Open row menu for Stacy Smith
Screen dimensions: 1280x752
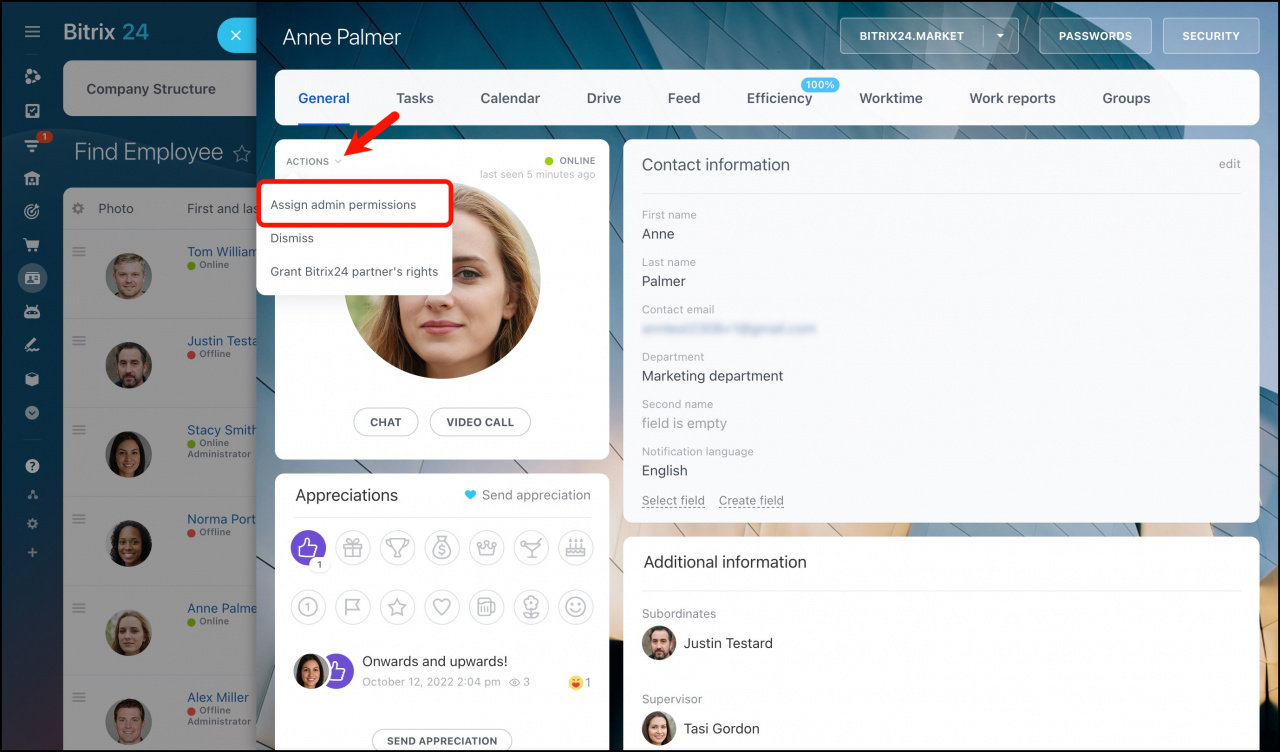(79, 429)
